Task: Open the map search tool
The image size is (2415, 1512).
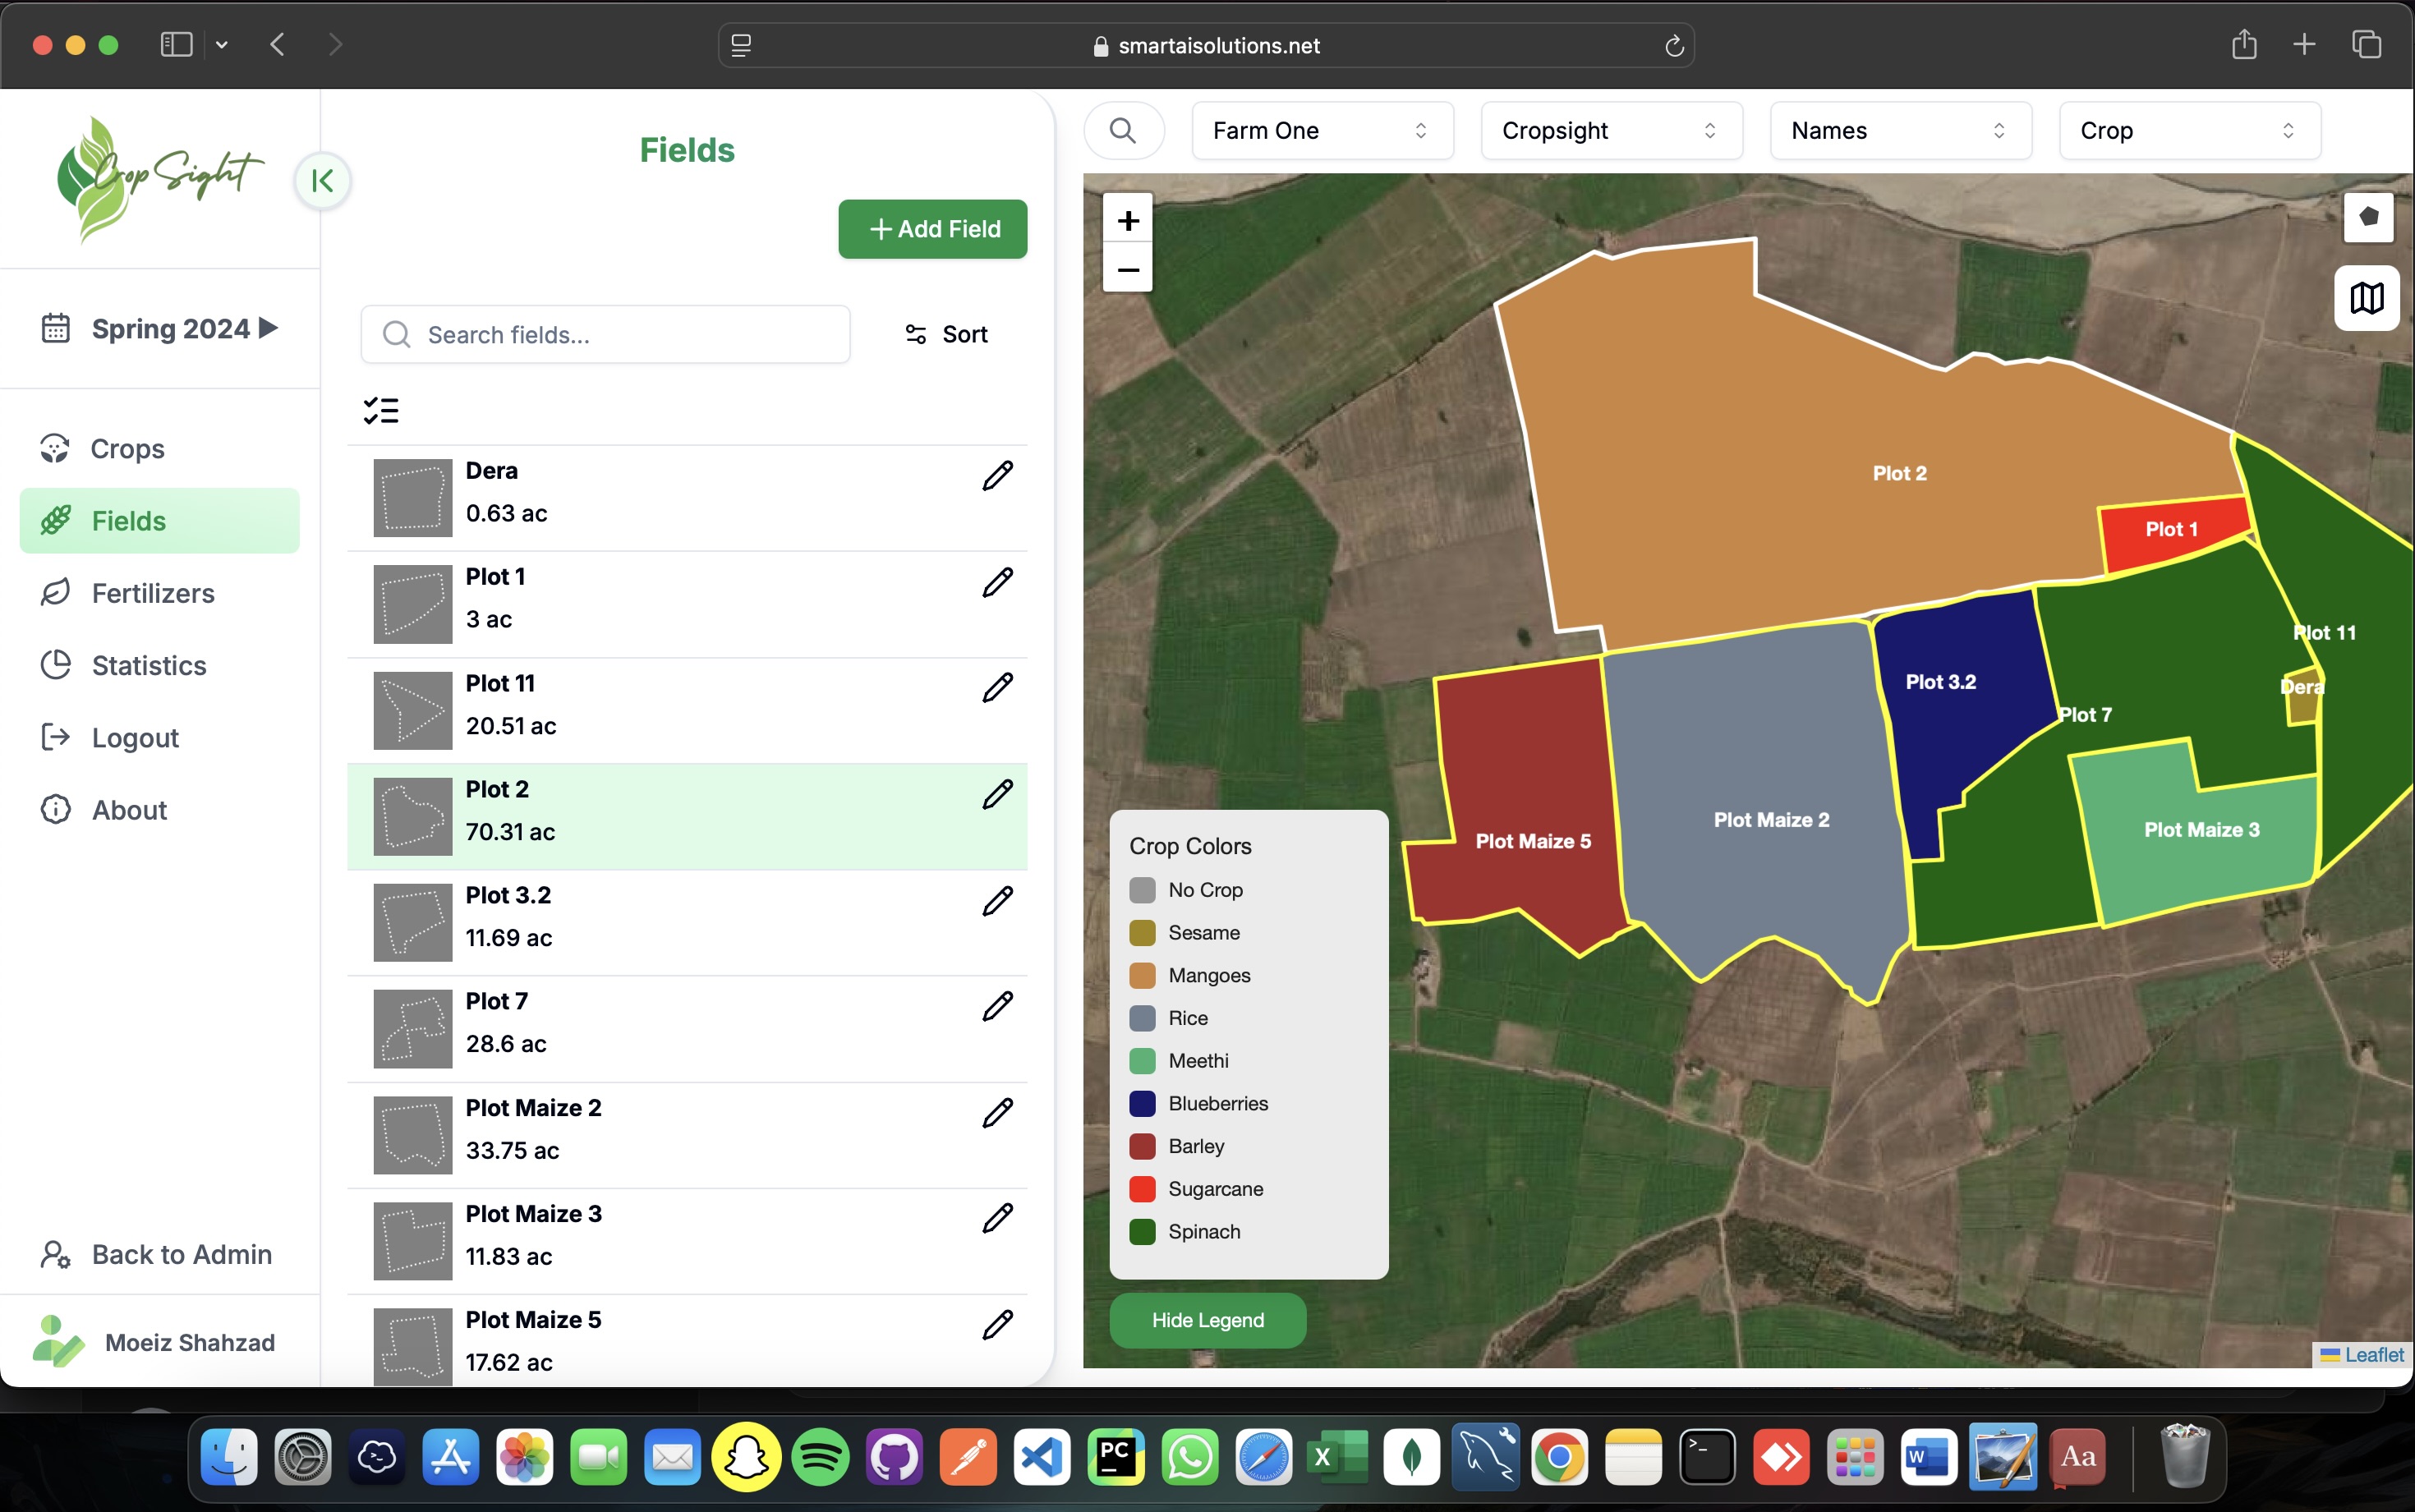Action: tap(1123, 130)
